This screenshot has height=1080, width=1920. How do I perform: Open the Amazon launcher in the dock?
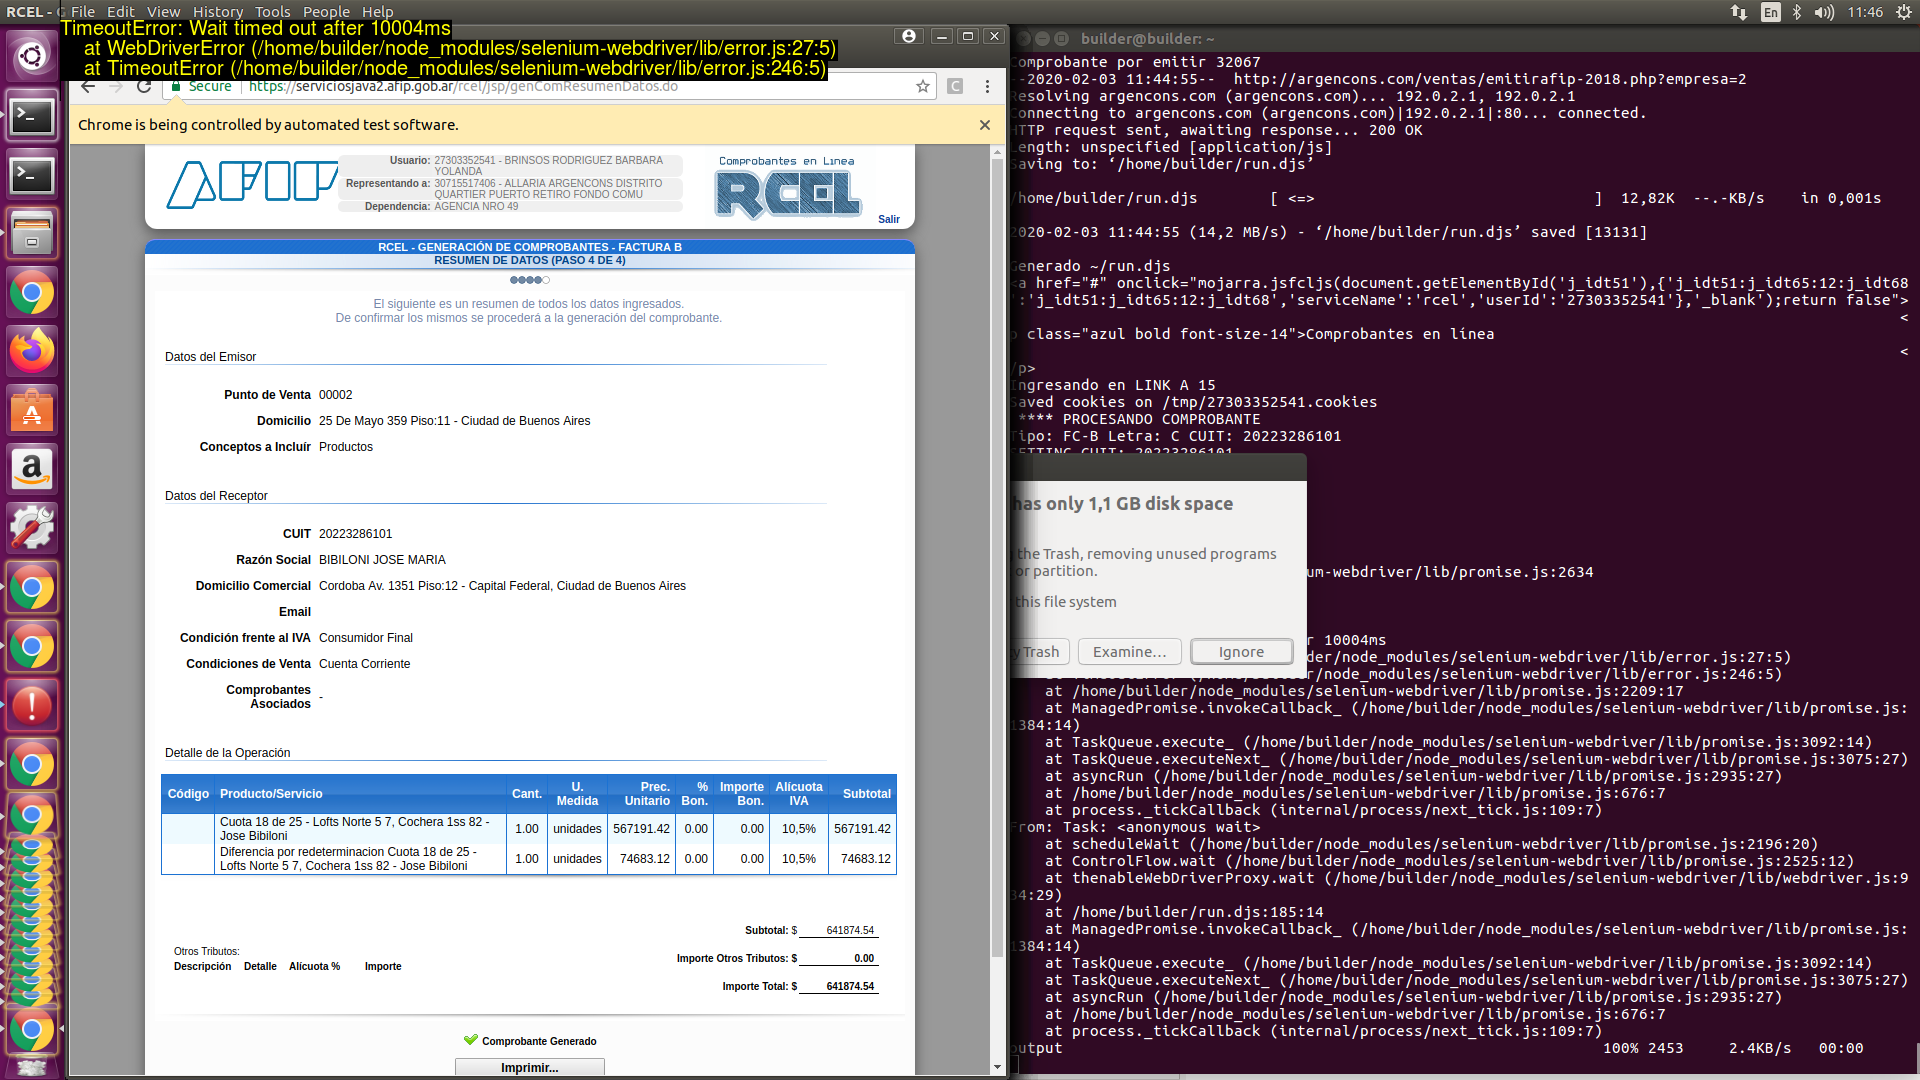click(32, 469)
